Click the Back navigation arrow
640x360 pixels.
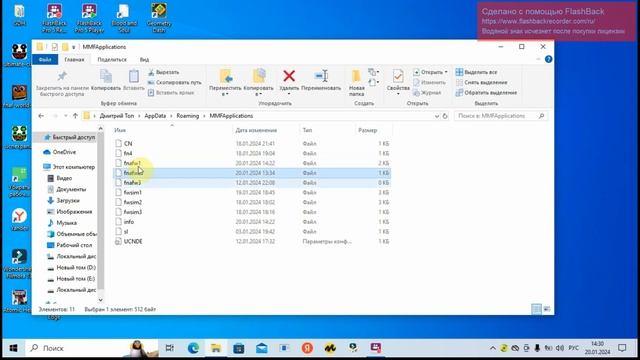[x=41, y=116]
